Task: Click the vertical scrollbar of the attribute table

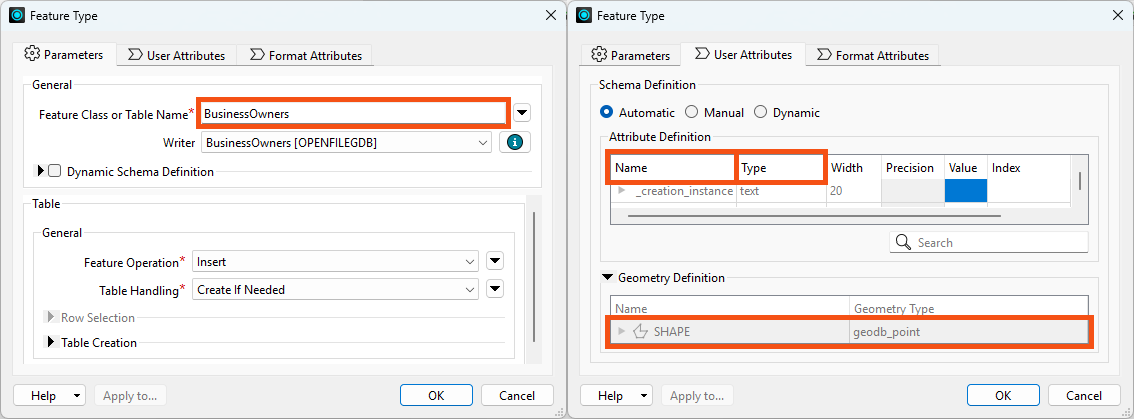Action: (1080, 181)
